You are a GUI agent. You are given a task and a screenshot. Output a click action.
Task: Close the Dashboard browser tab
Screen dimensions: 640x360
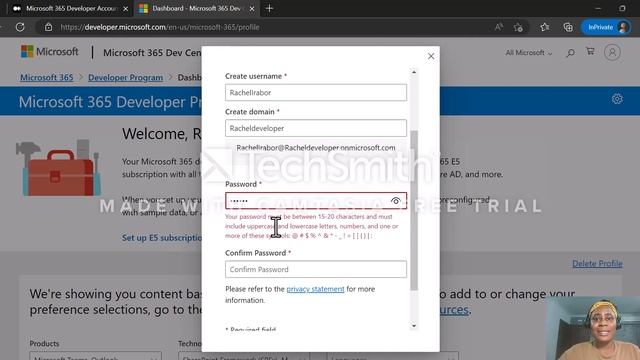[252, 9]
